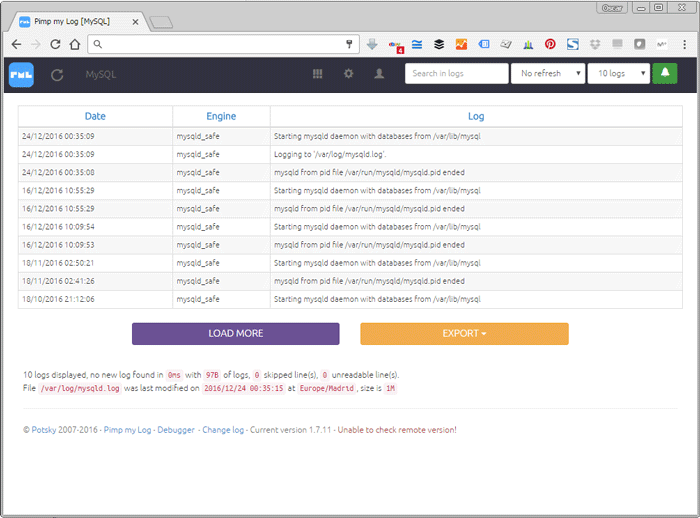This screenshot has height=518, width=700.
Task: Open a new browser tab
Action: coord(161,22)
